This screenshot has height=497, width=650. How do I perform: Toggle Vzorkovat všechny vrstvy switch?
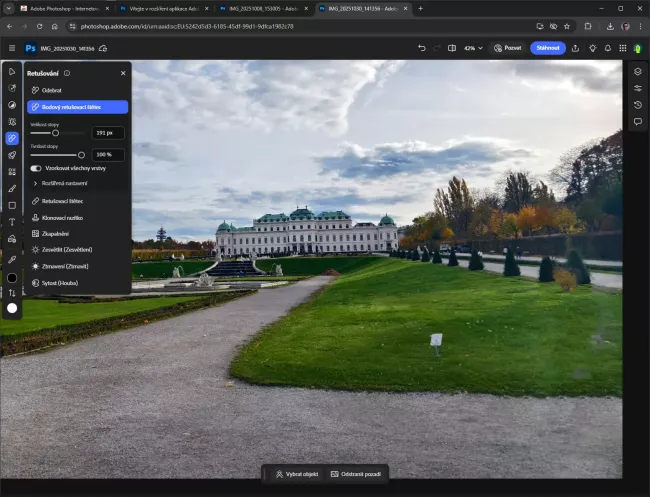pos(36,168)
